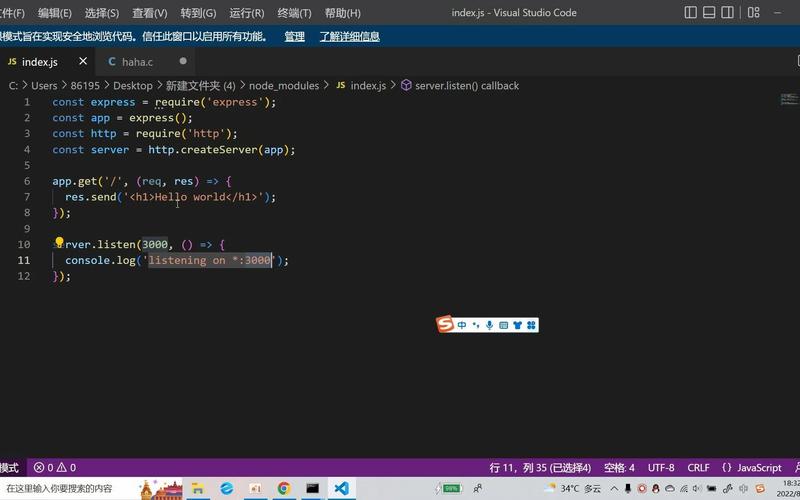The image size is (800, 500).
Task: Click the people icon on the taskbar
Action: point(478,488)
